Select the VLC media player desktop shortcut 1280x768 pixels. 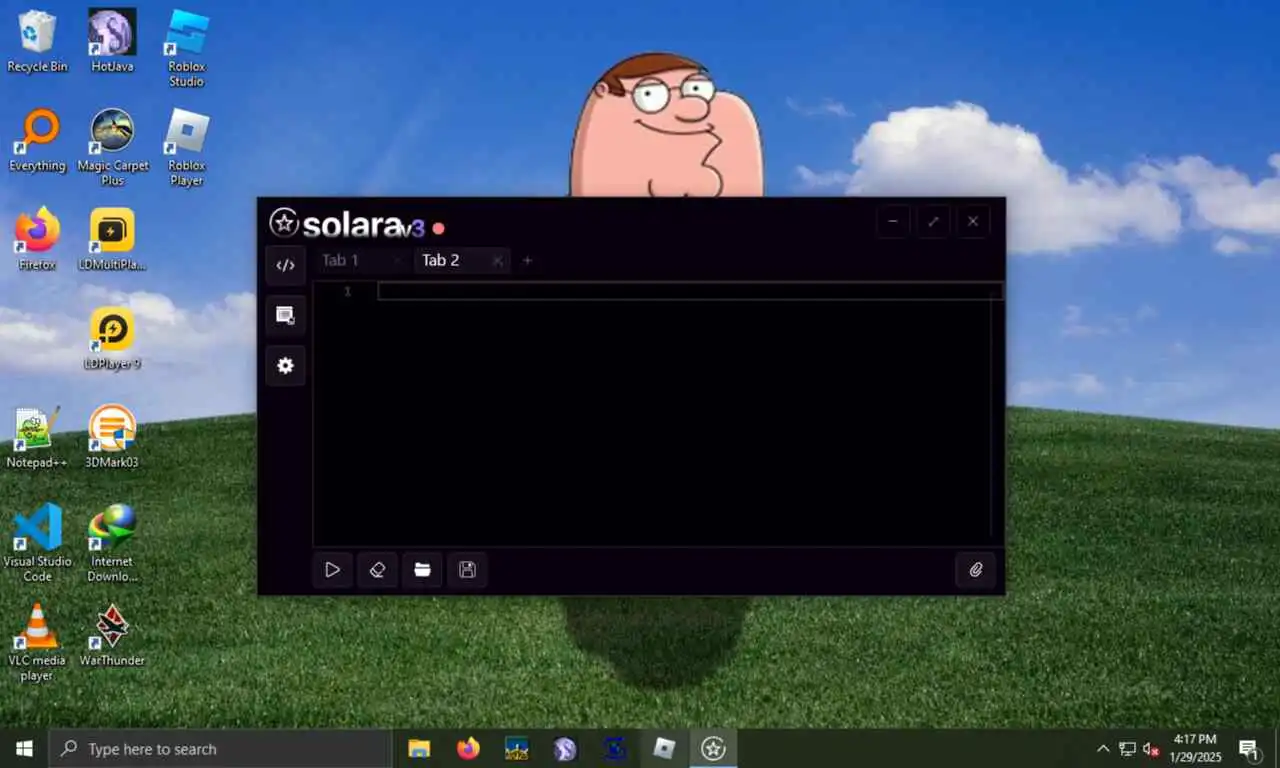pyautogui.click(x=37, y=642)
